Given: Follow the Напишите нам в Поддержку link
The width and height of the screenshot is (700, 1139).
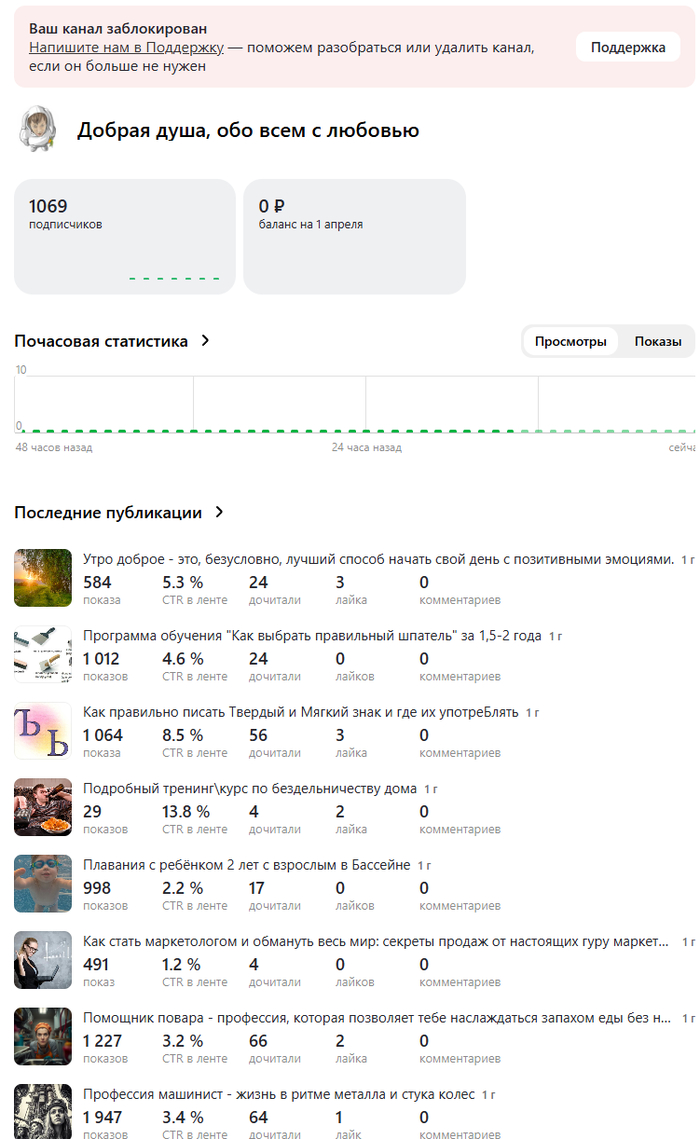Looking at the screenshot, I should pos(126,47).
